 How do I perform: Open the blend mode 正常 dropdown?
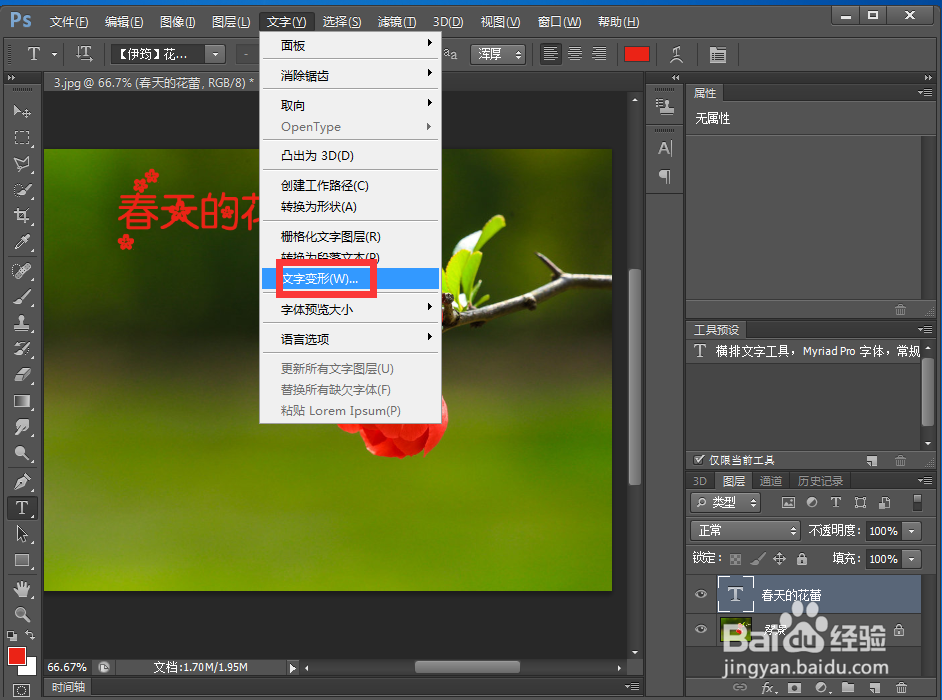point(745,531)
